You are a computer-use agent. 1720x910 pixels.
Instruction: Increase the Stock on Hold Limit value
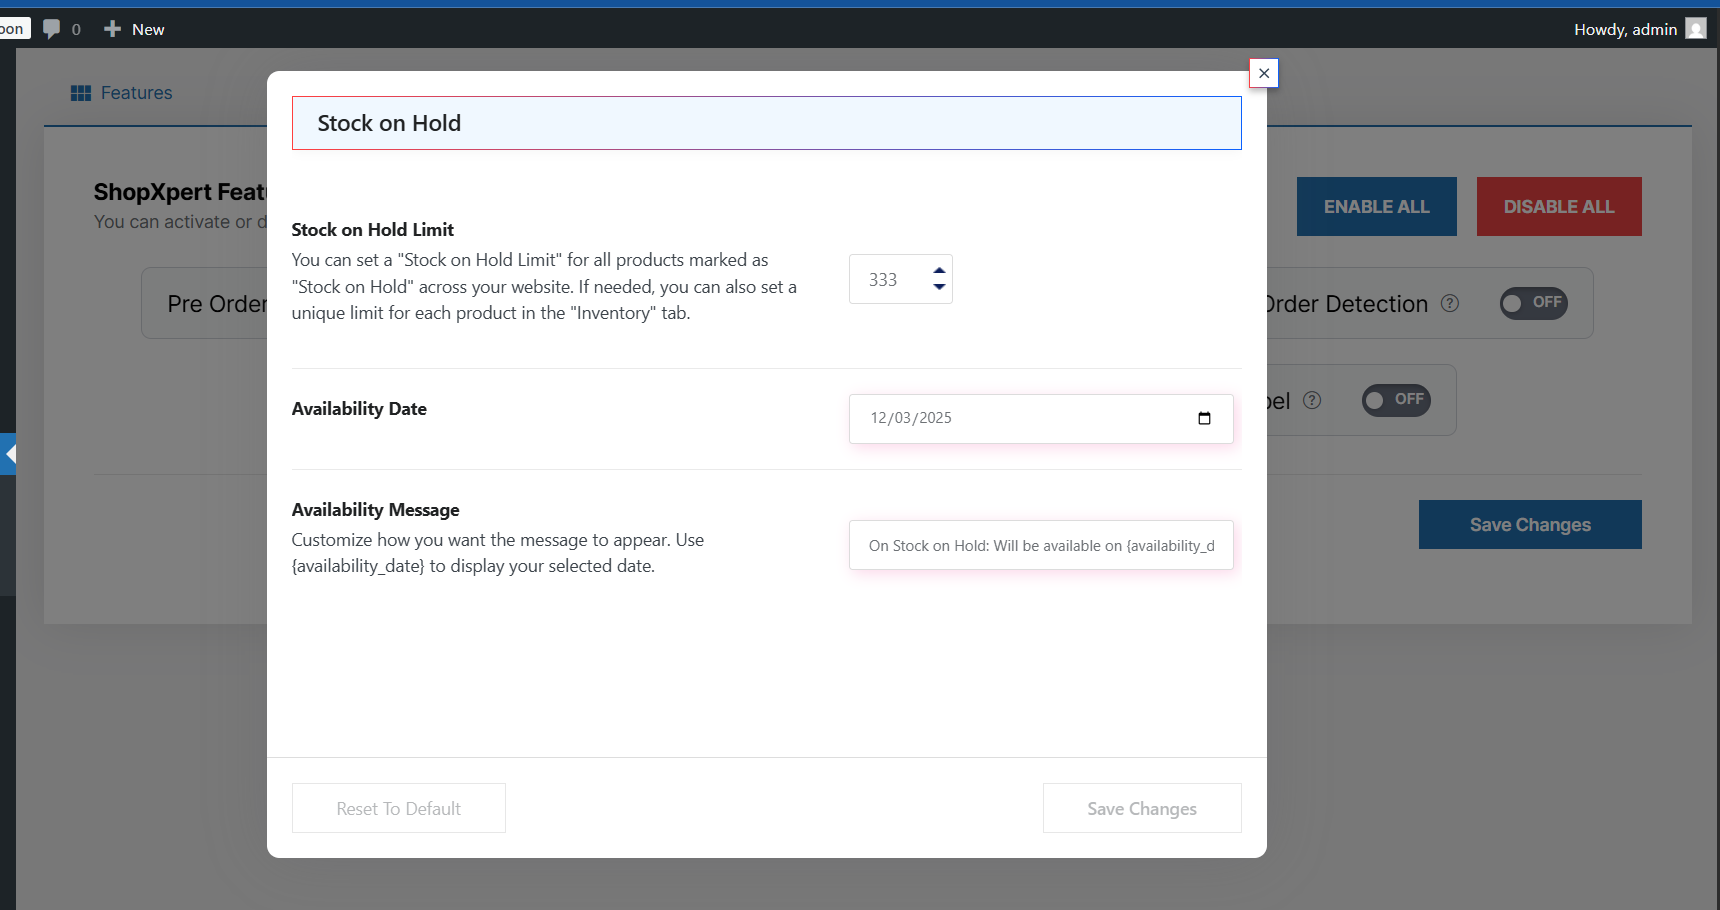tap(939, 270)
